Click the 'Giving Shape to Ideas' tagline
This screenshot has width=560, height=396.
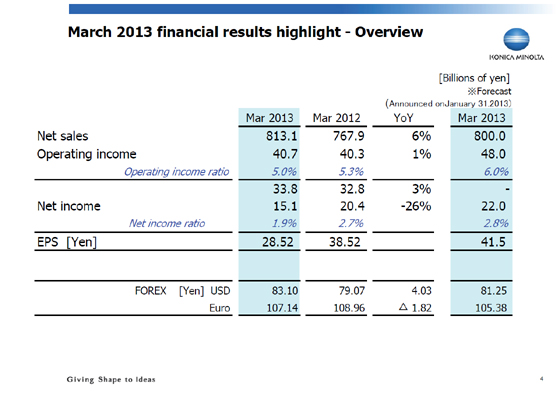[x=111, y=380]
